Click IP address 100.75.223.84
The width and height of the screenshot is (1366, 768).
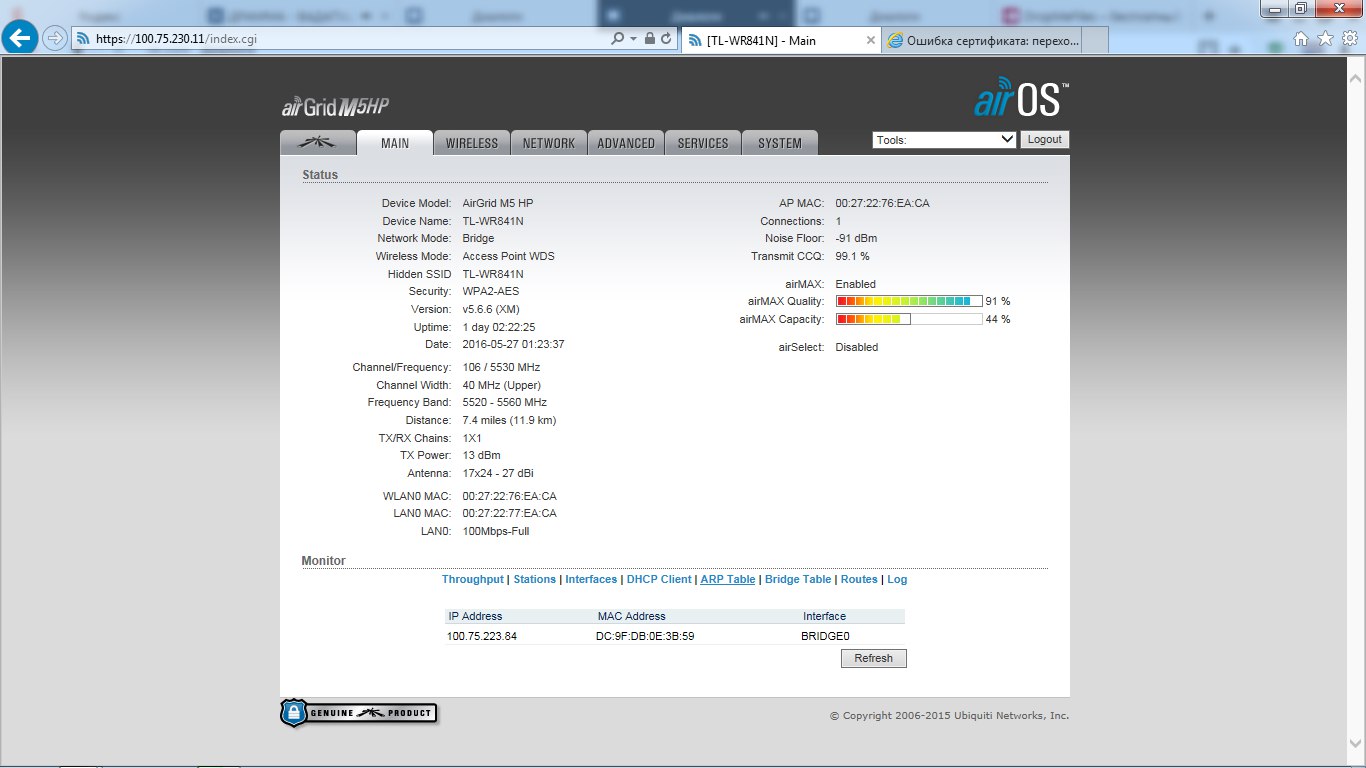(482, 636)
